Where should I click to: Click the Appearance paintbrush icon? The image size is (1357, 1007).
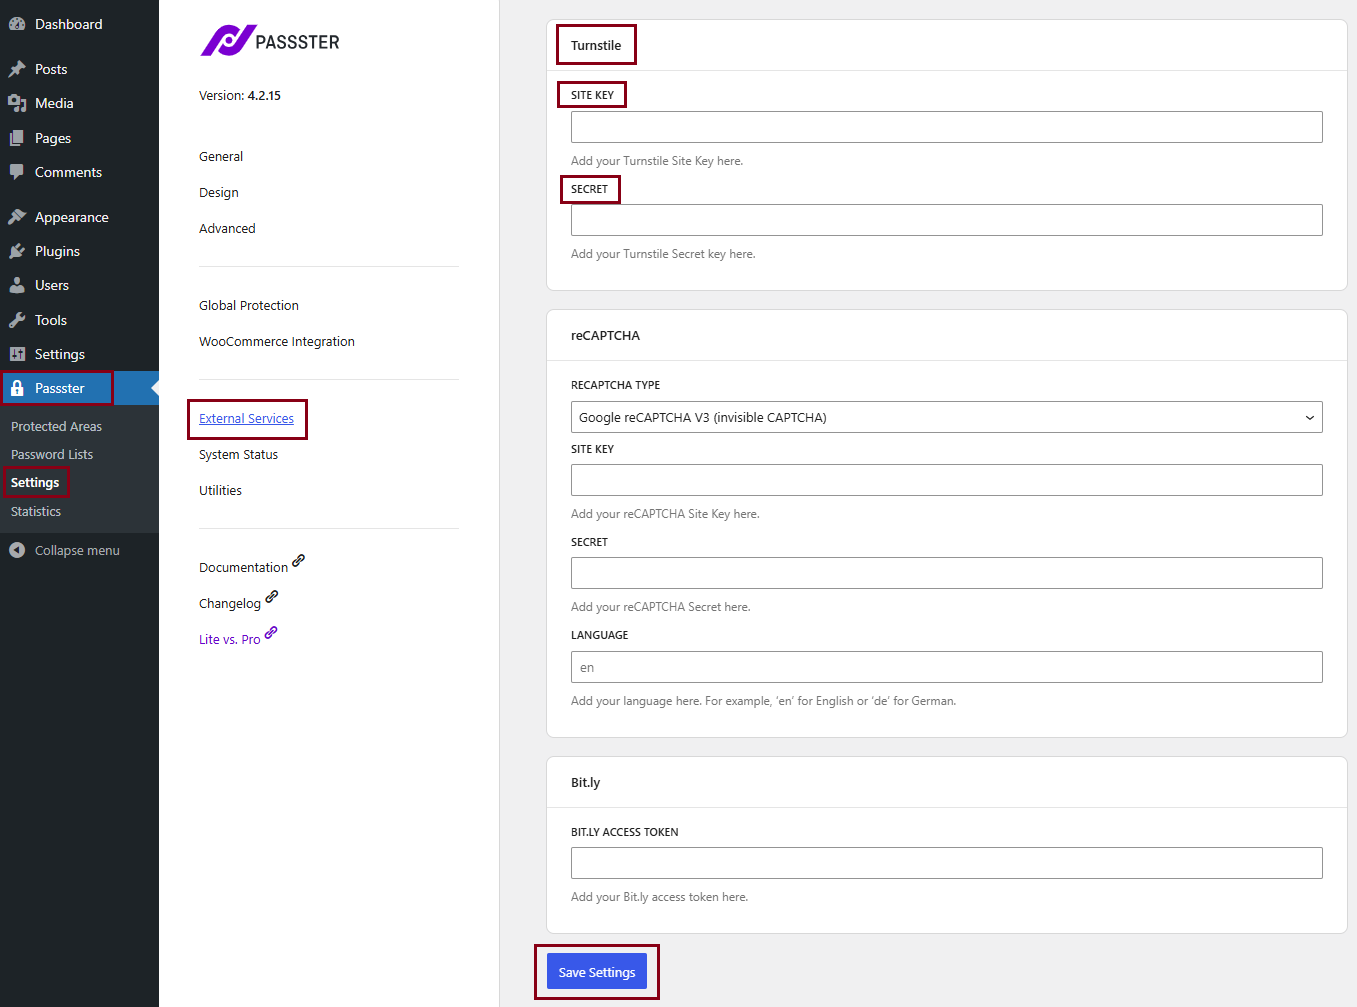pyautogui.click(x=17, y=217)
